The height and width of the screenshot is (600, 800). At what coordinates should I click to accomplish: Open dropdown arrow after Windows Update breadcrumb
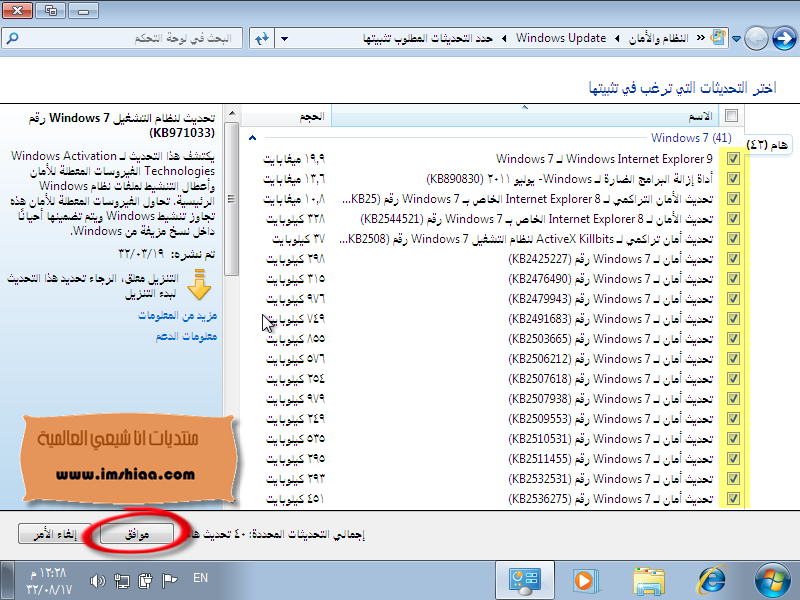point(504,38)
